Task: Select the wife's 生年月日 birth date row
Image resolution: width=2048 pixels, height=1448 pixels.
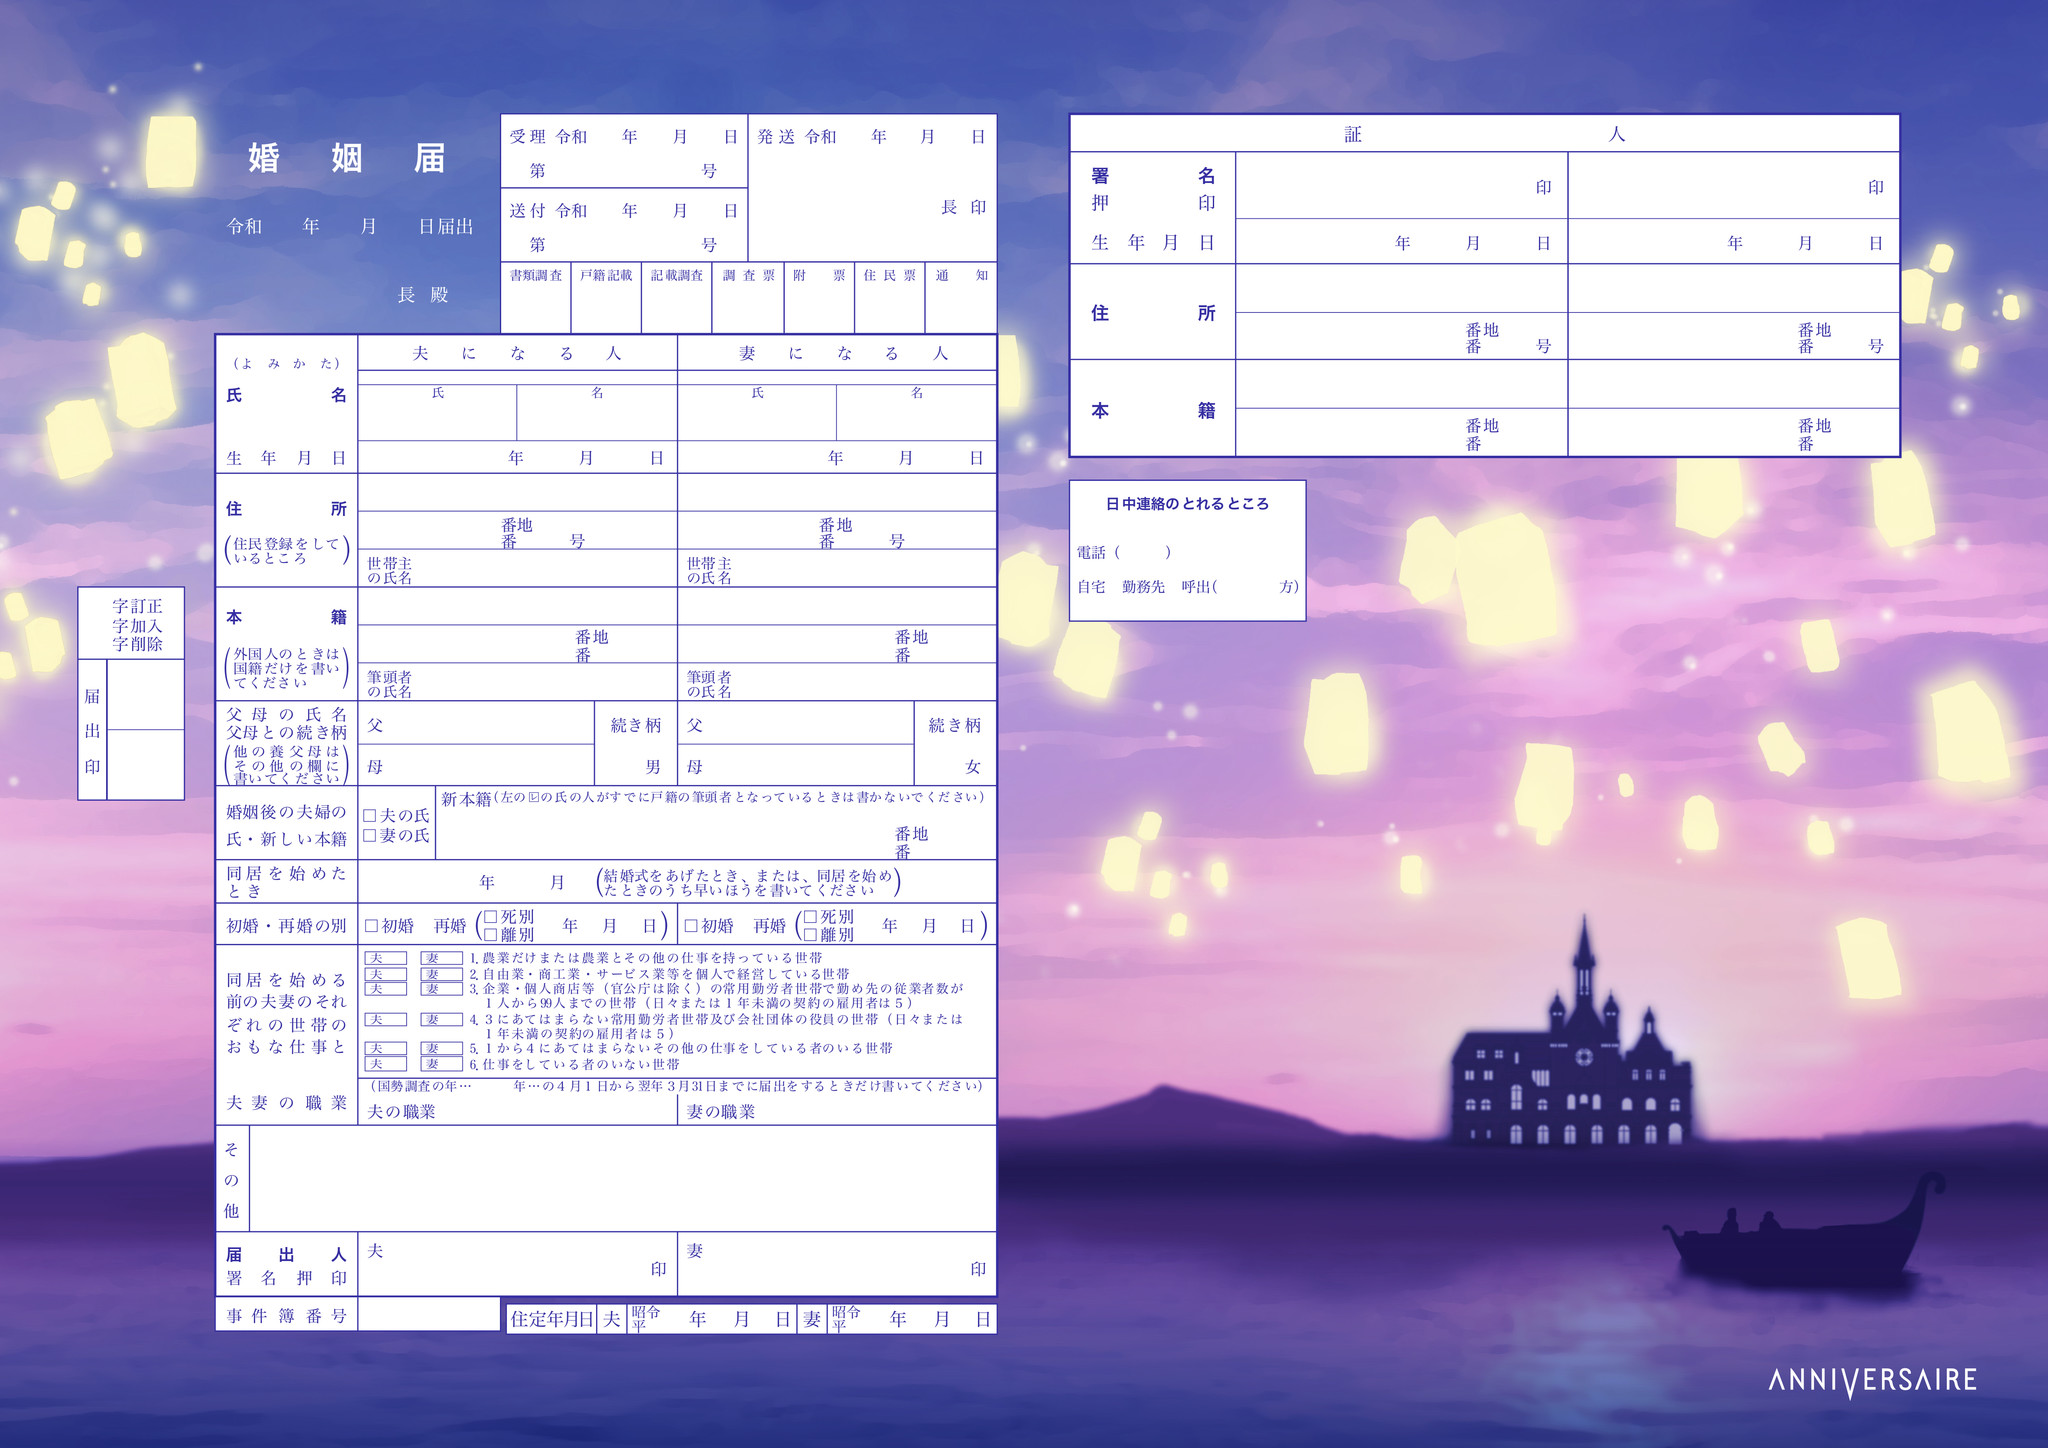Action: pyautogui.click(x=837, y=458)
